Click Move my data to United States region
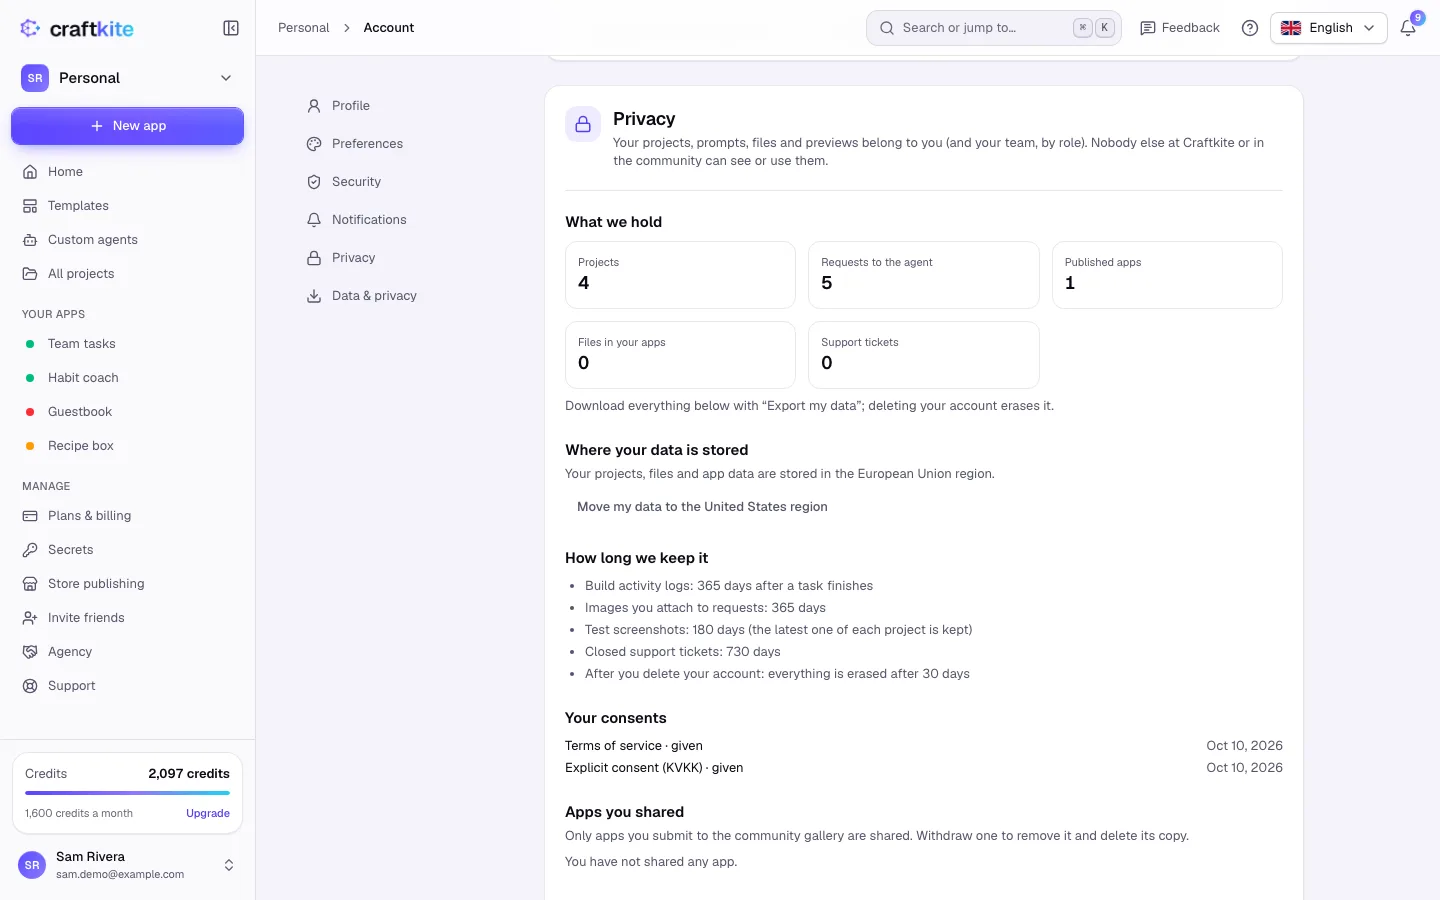The width and height of the screenshot is (1440, 900). coord(702,507)
